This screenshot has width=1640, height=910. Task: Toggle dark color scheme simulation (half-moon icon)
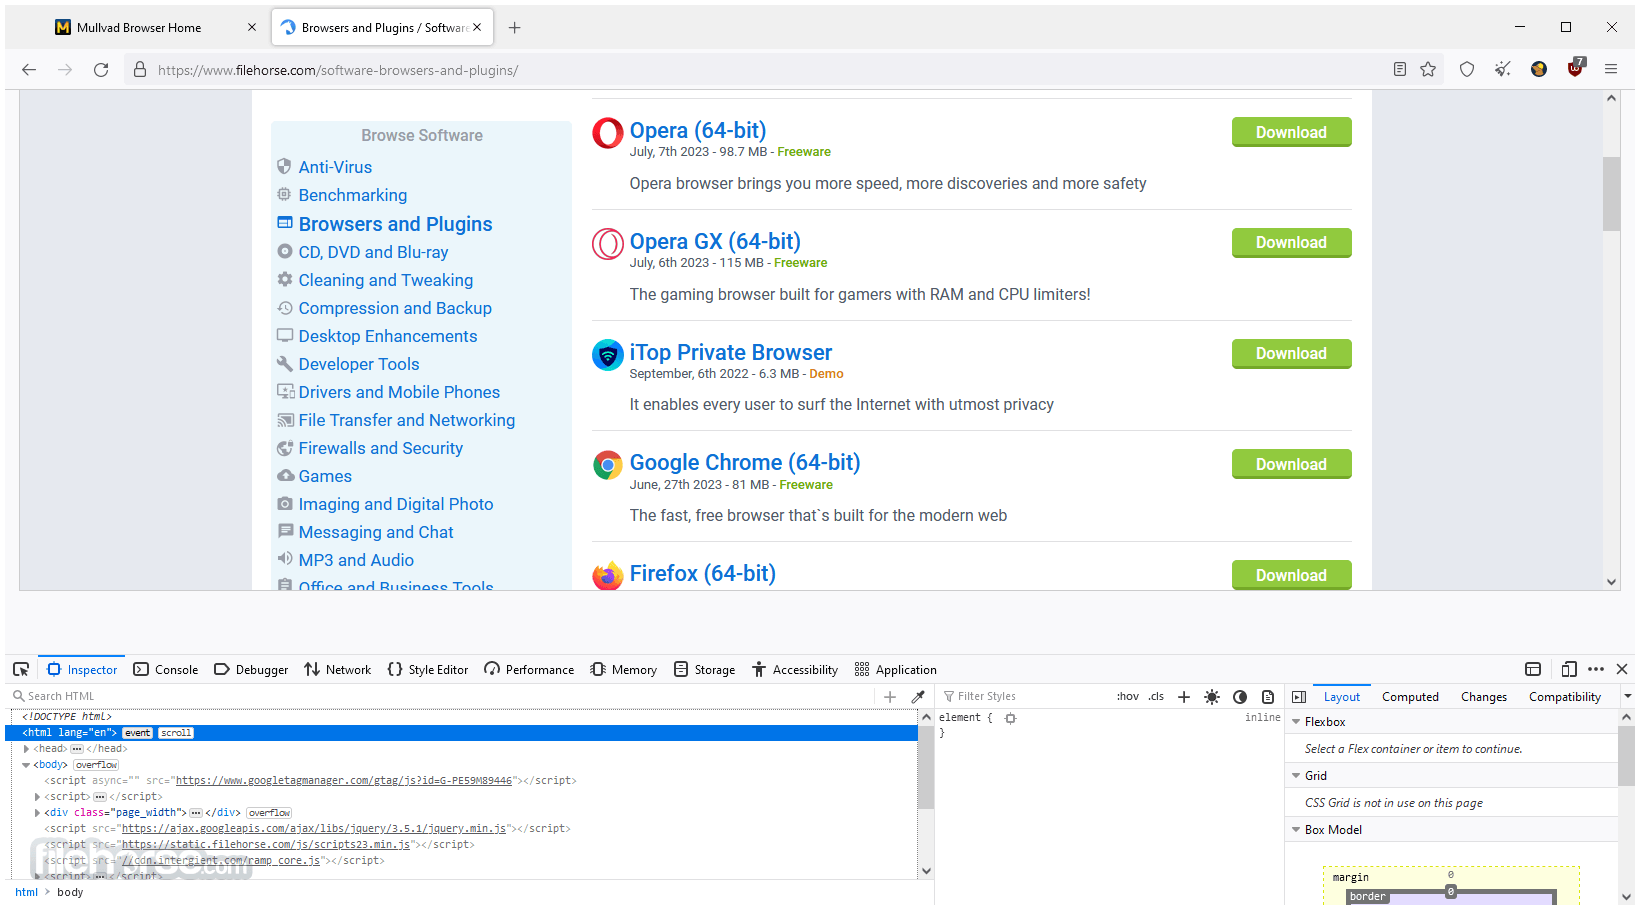pos(1240,697)
